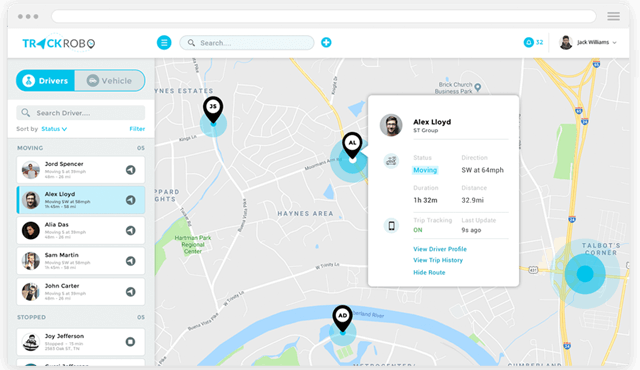Click Alex Lloyd's navigation arrow icon
Image resolution: width=640 pixels, height=370 pixels.
(131, 200)
